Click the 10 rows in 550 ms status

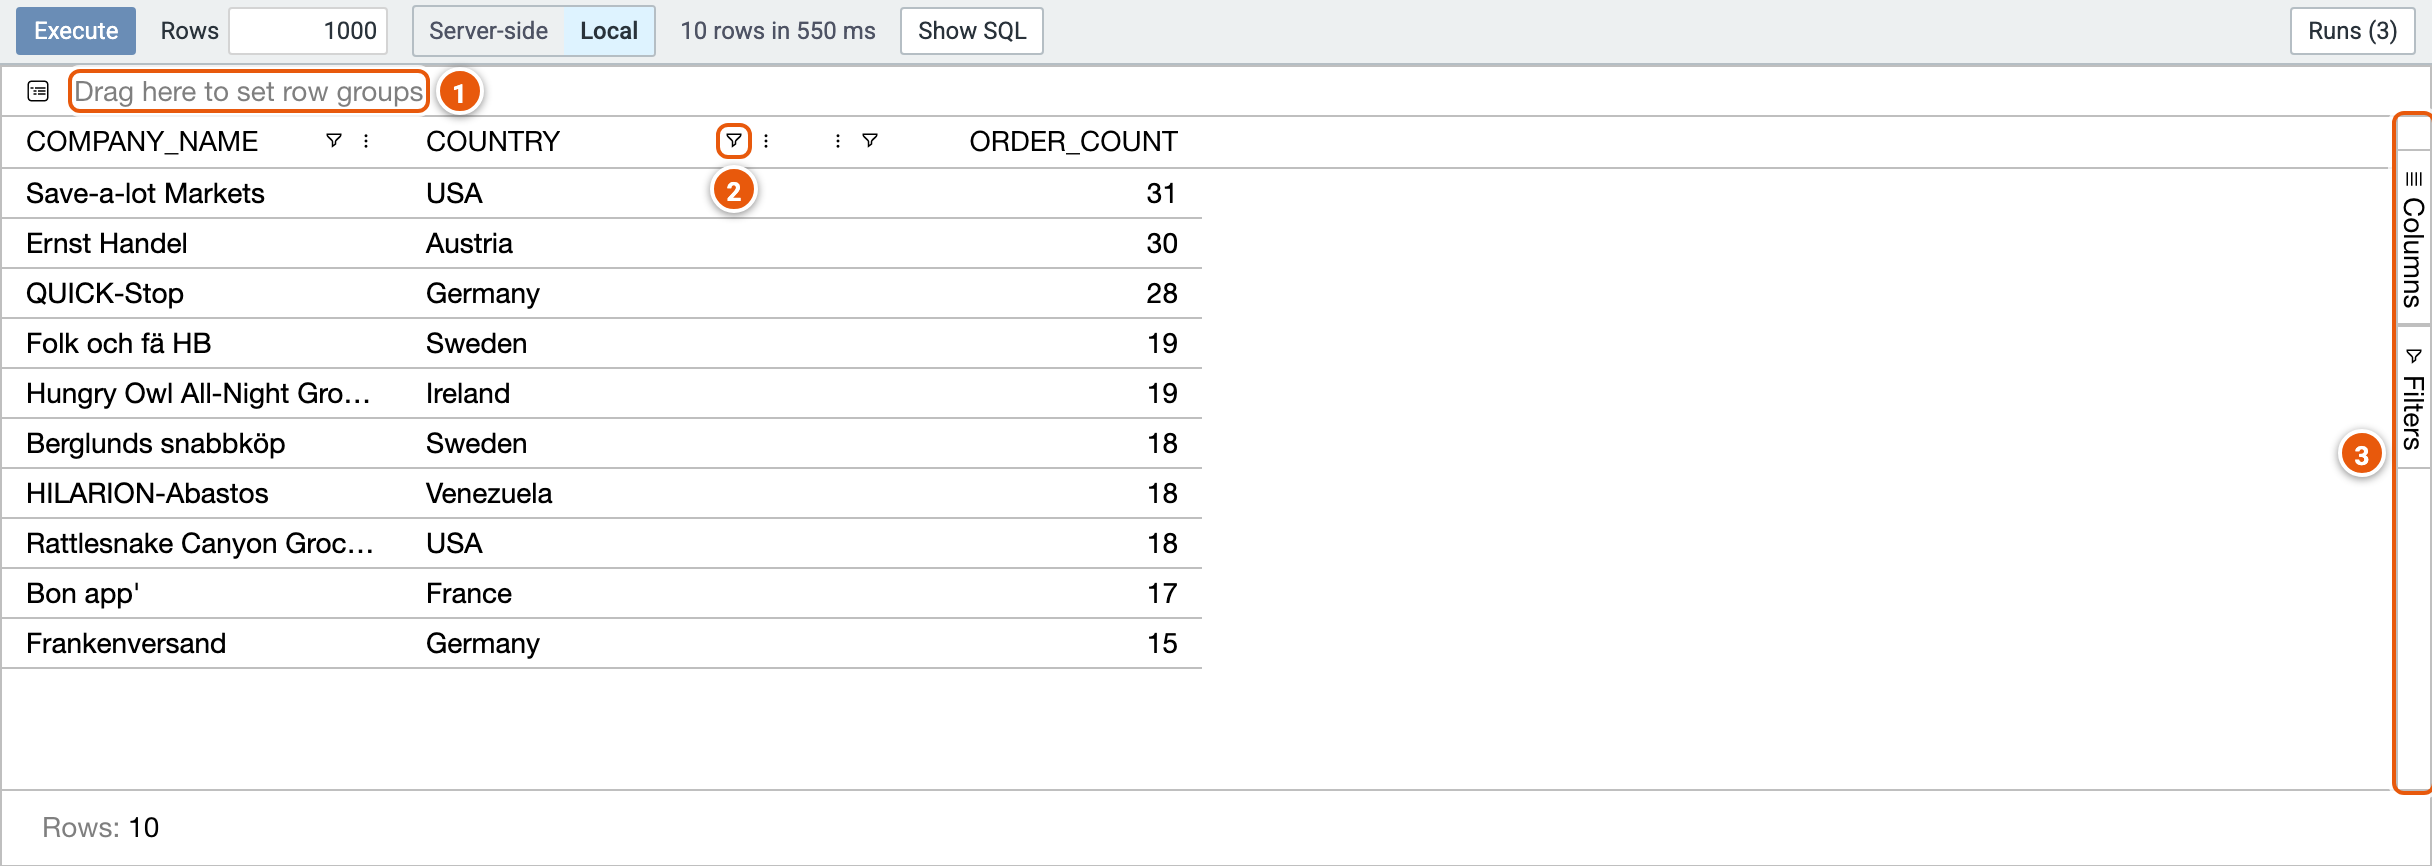coord(778,31)
